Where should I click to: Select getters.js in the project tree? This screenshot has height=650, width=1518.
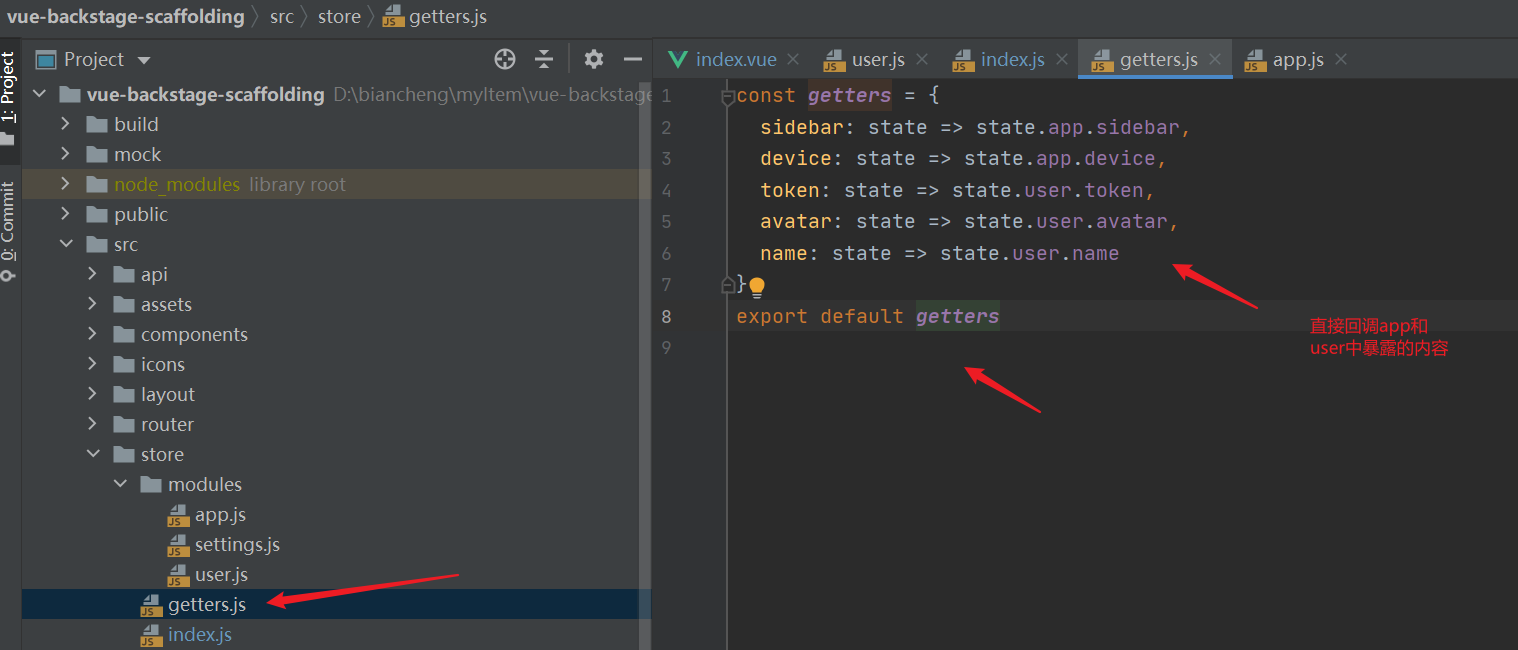point(207,604)
